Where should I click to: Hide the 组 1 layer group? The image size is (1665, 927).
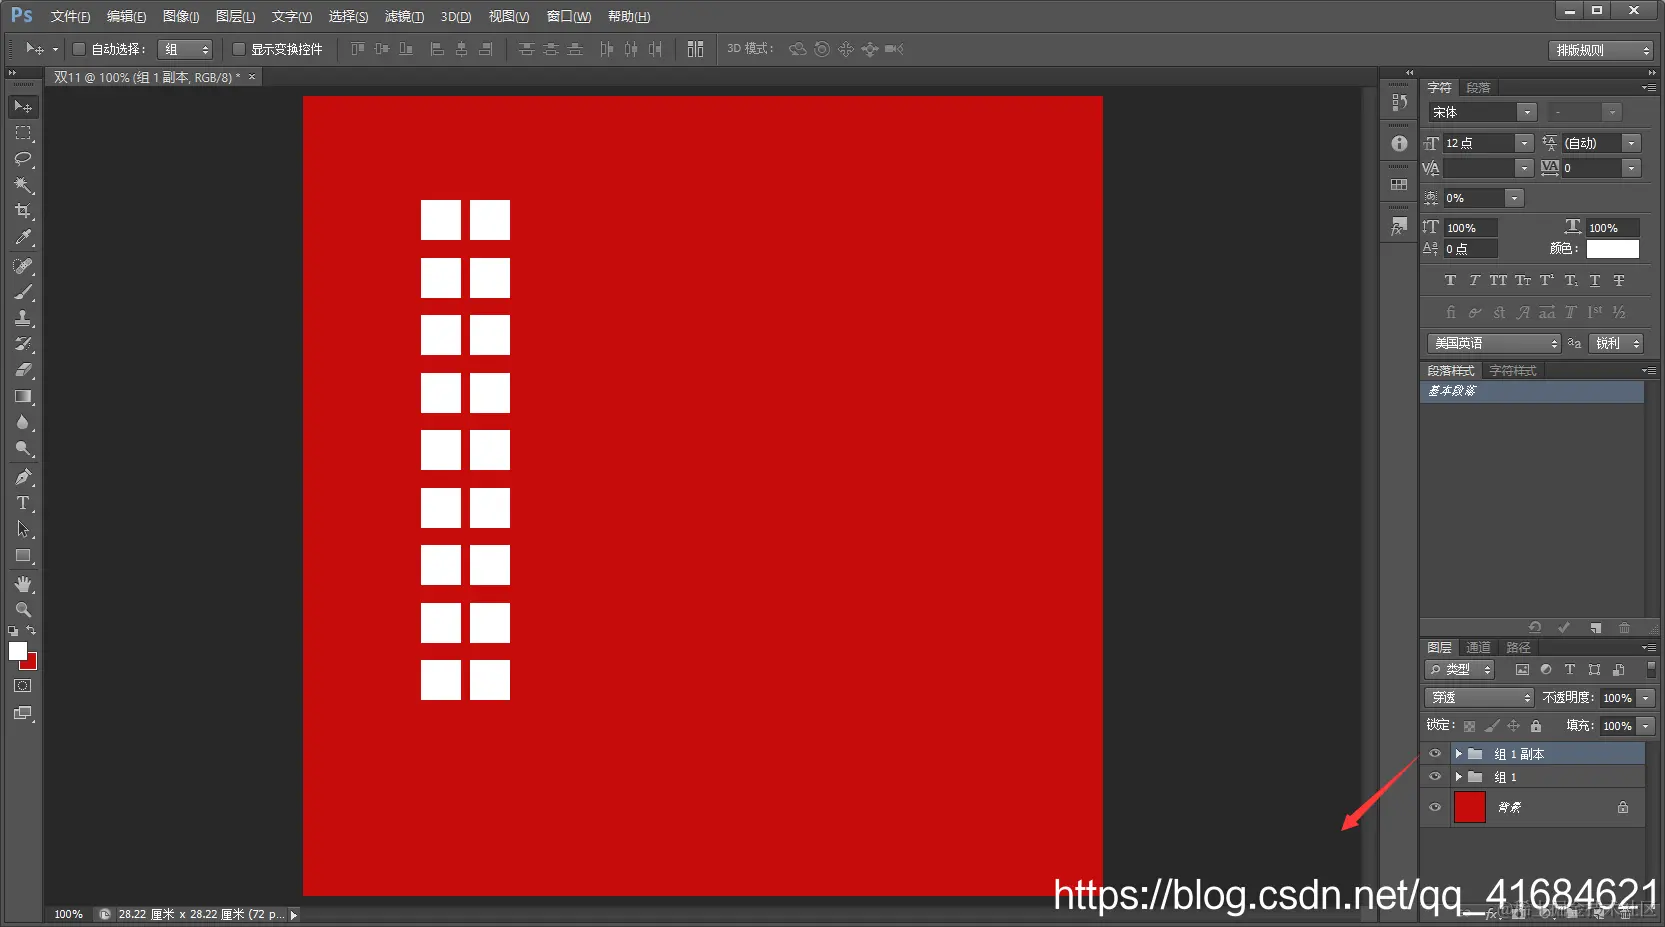click(1435, 777)
